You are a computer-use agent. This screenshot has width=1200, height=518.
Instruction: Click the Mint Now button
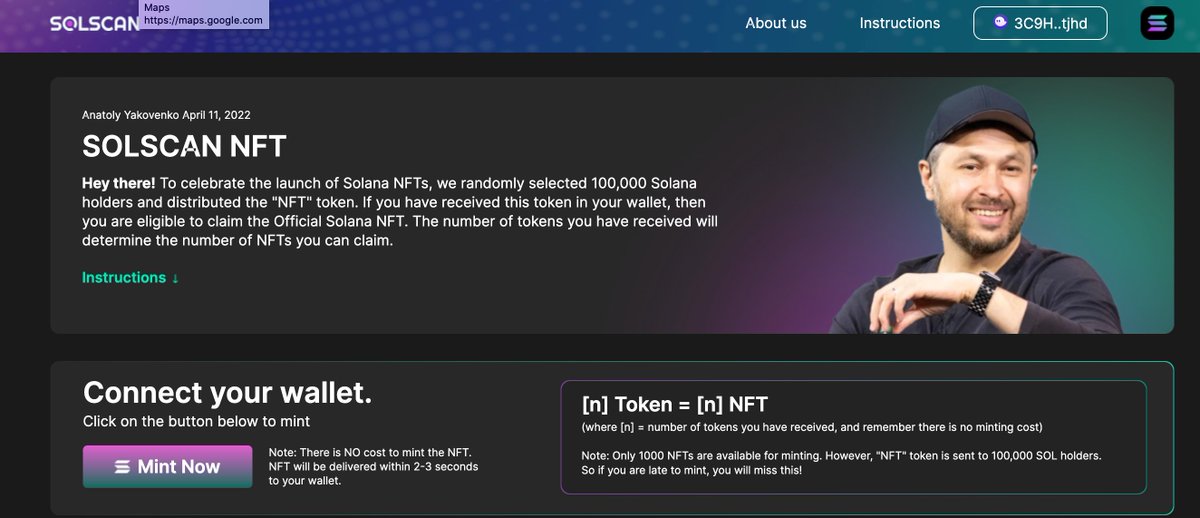click(168, 466)
